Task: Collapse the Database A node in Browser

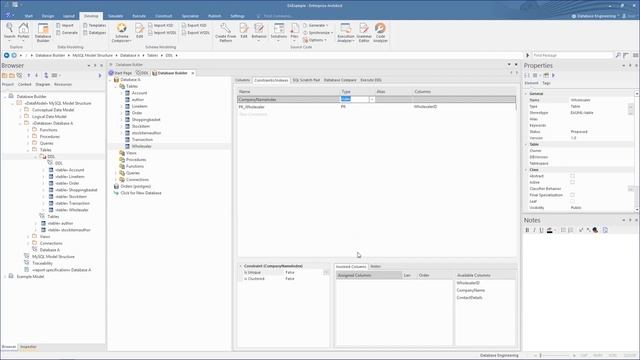Action: point(20,123)
